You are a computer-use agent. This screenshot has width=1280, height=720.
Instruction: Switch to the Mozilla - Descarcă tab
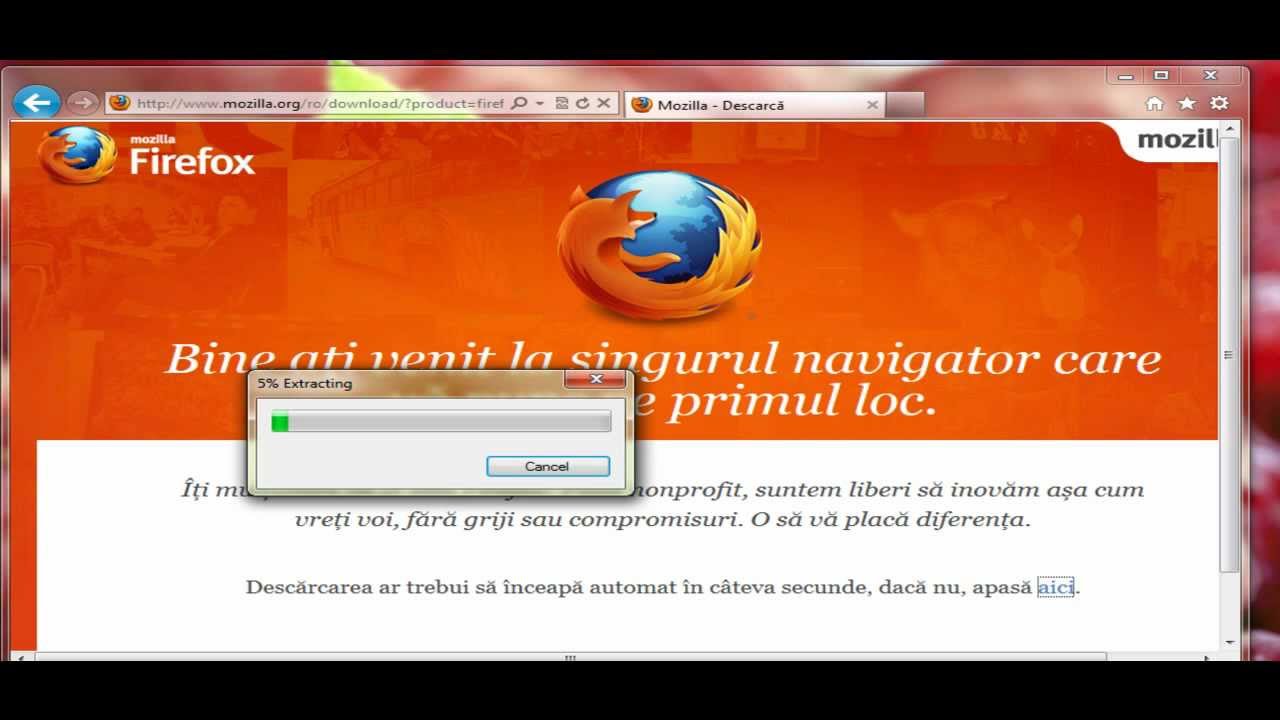756,105
